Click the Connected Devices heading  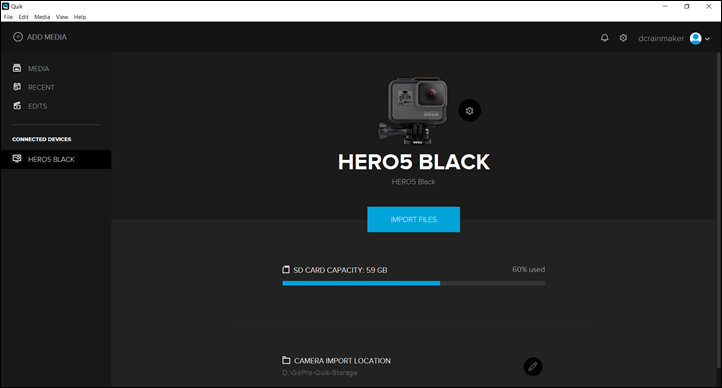[41, 139]
